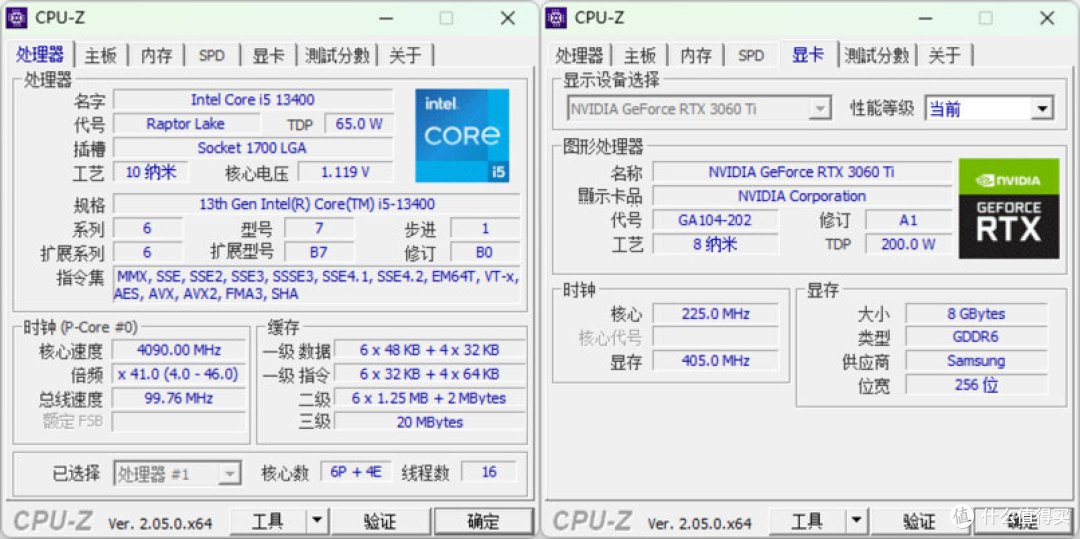This screenshot has width=1080, height=539.
Task: Open the 性能等级 dropdown showing 当前
Action: 989,109
